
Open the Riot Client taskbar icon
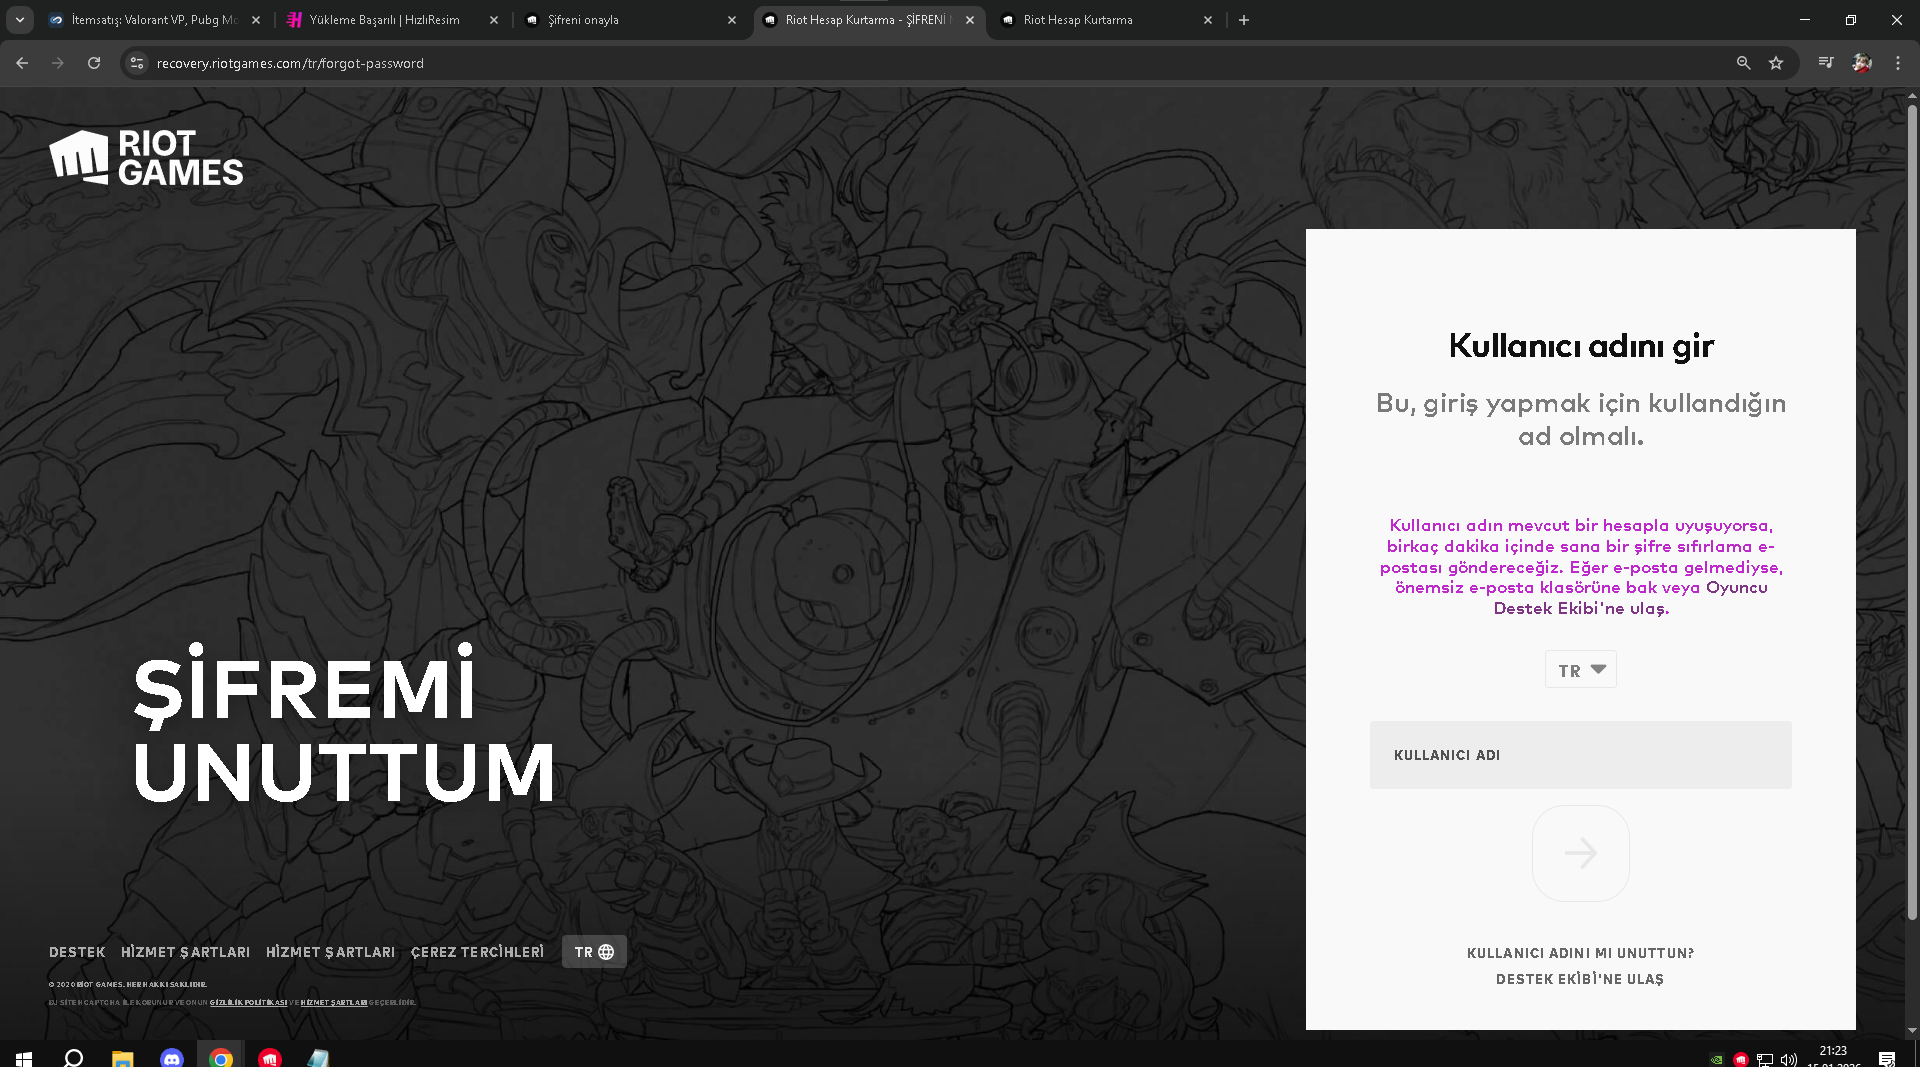pos(270,1058)
